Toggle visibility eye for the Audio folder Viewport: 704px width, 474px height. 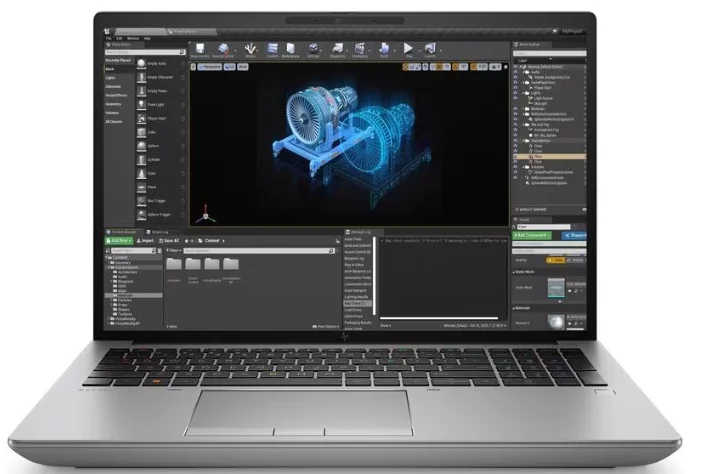click(515, 71)
